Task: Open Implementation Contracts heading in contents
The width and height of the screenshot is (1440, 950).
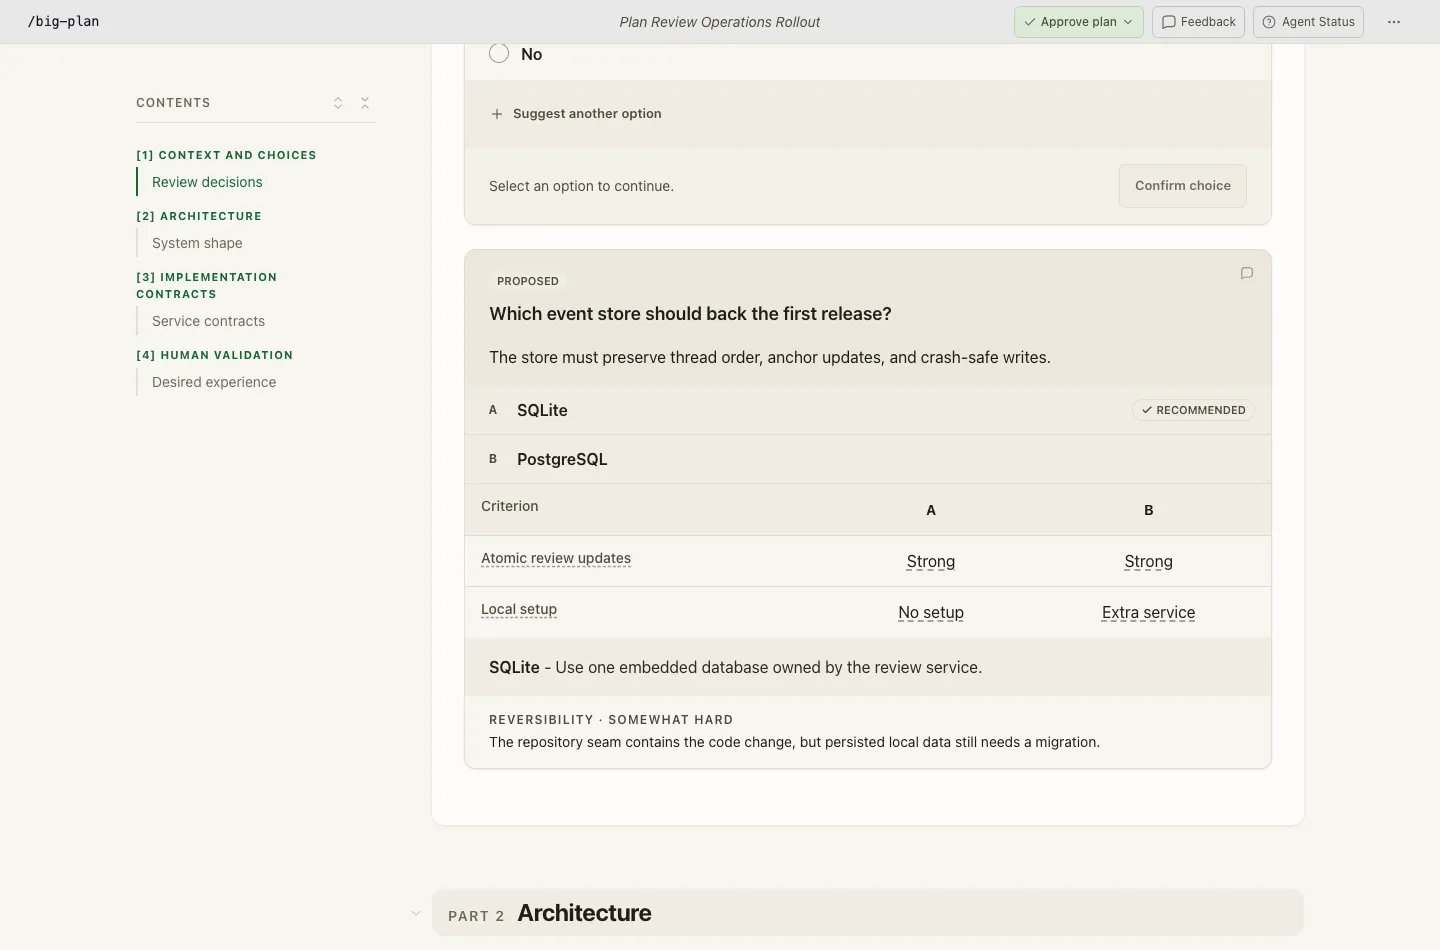Action: click(x=207, y=285)
